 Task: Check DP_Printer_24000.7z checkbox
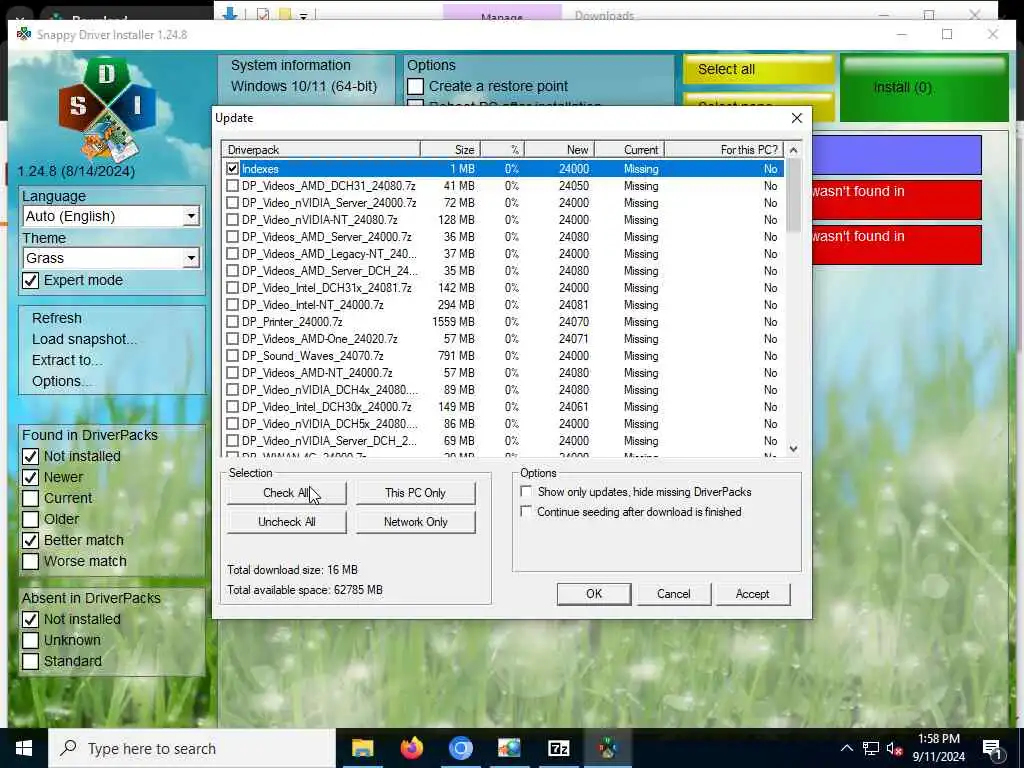[x=232, y=321]
